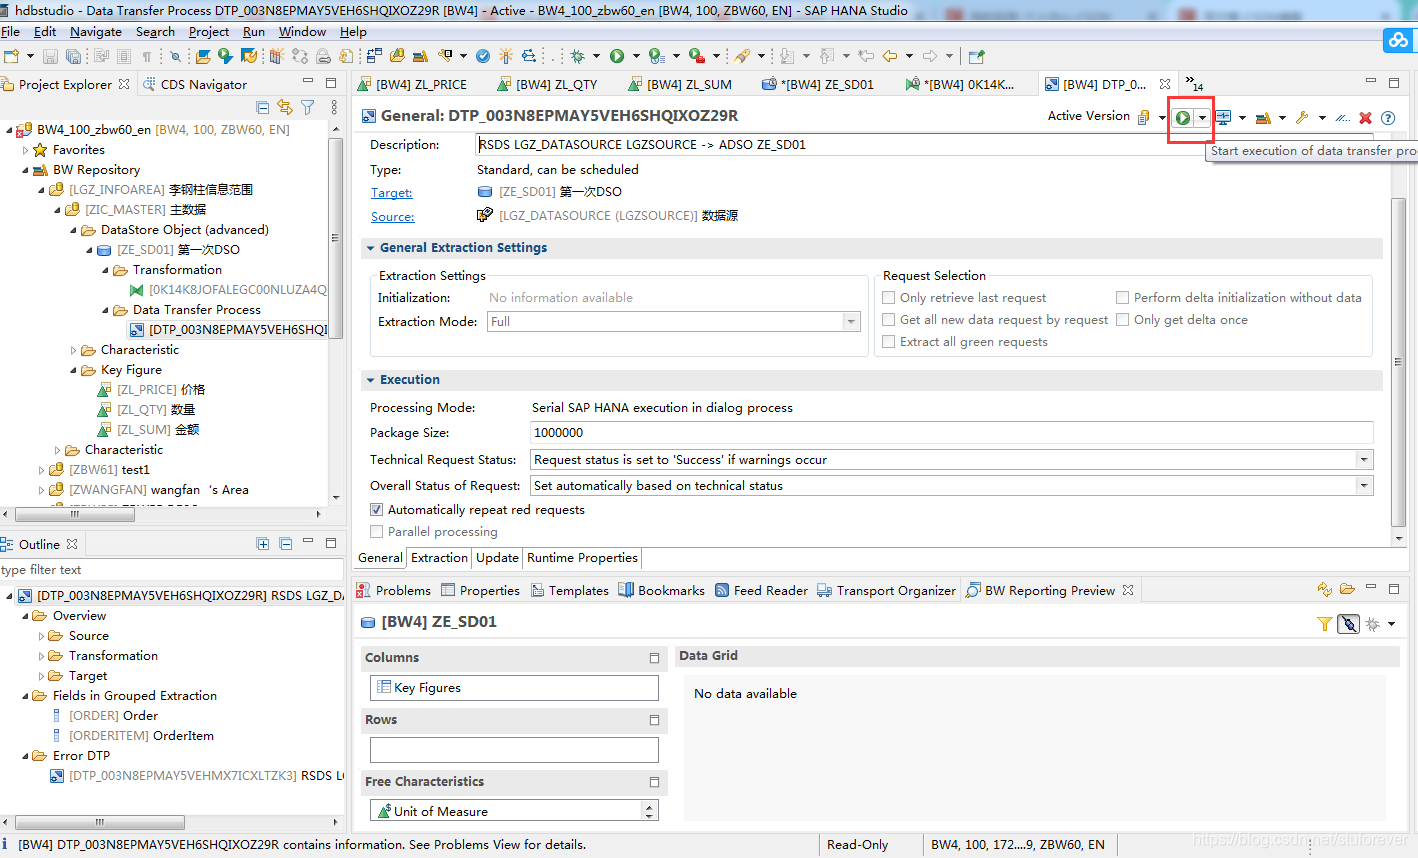The width and height of the screenshot is (1418, 858).
Task: Collapse the Free Characteristics section
Action: (x=655, y=782)
